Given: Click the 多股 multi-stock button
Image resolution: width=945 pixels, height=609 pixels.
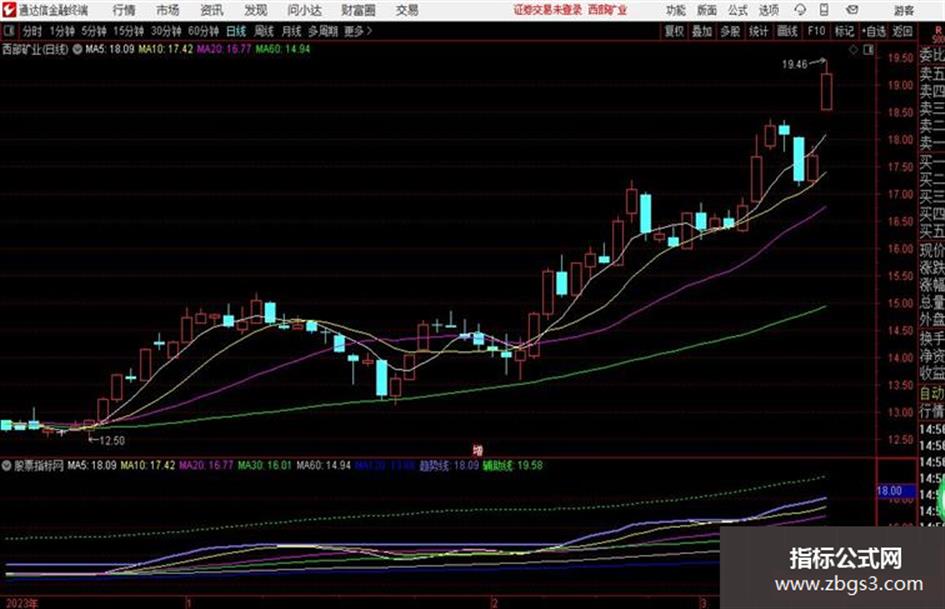Looking at the screenshot, I should click(730, 31).
